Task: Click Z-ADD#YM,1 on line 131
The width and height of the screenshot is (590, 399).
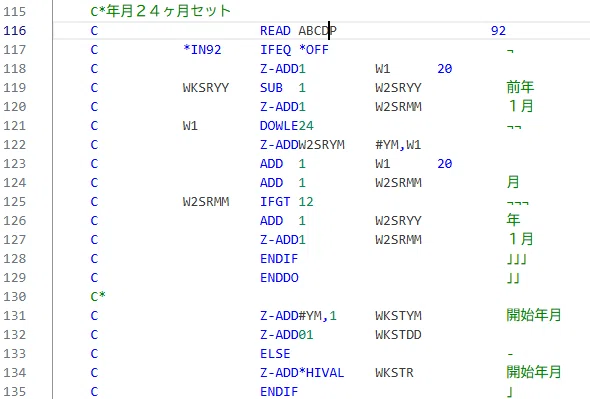Action: 298,315
